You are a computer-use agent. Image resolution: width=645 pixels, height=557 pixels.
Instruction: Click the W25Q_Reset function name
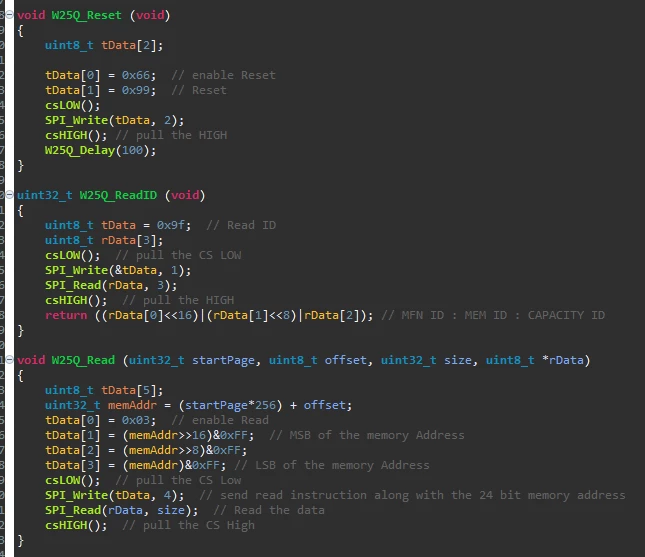tap(86, 15)
